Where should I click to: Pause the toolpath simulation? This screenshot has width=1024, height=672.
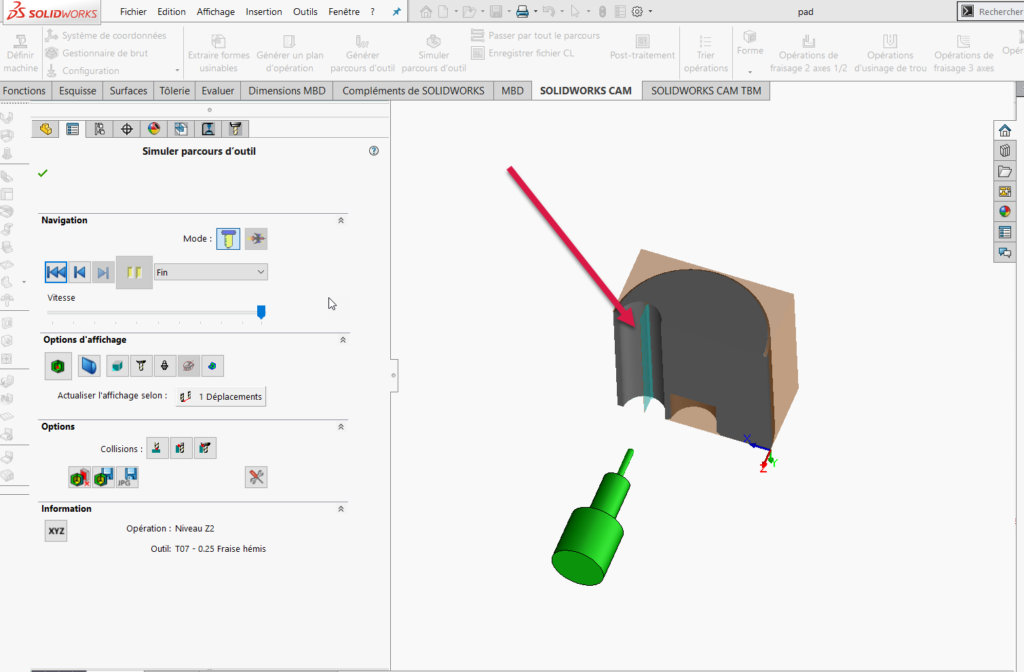tap(134, 272)
